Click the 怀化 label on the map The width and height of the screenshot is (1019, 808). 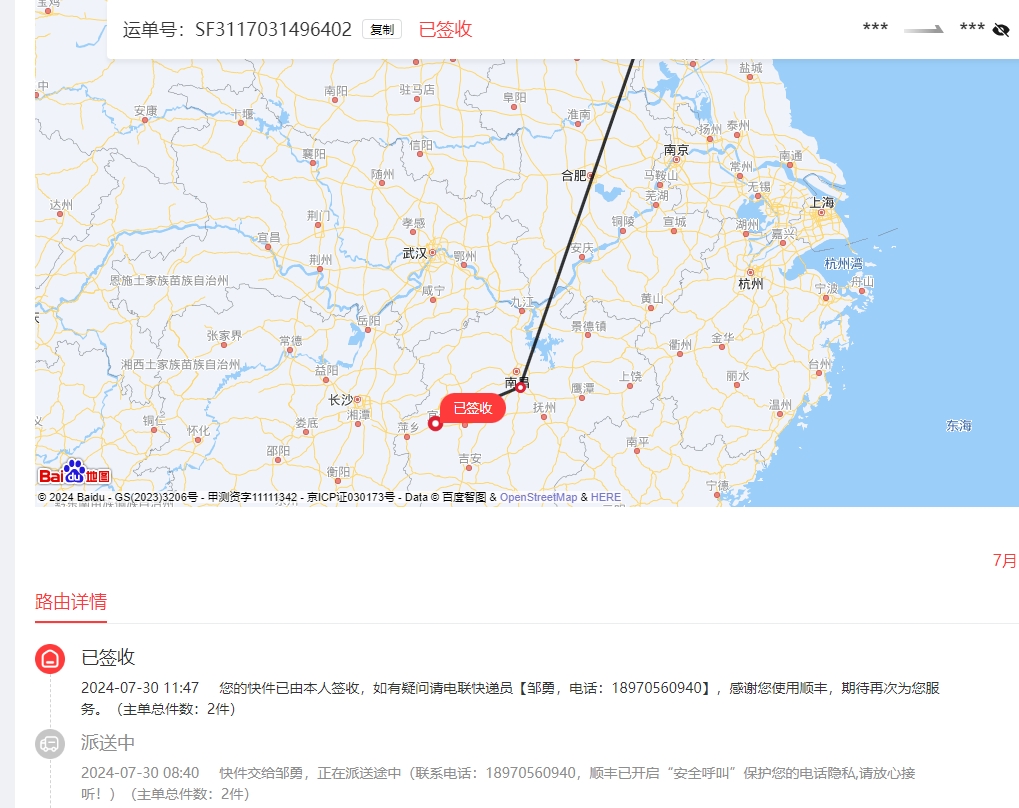[198, 430]
